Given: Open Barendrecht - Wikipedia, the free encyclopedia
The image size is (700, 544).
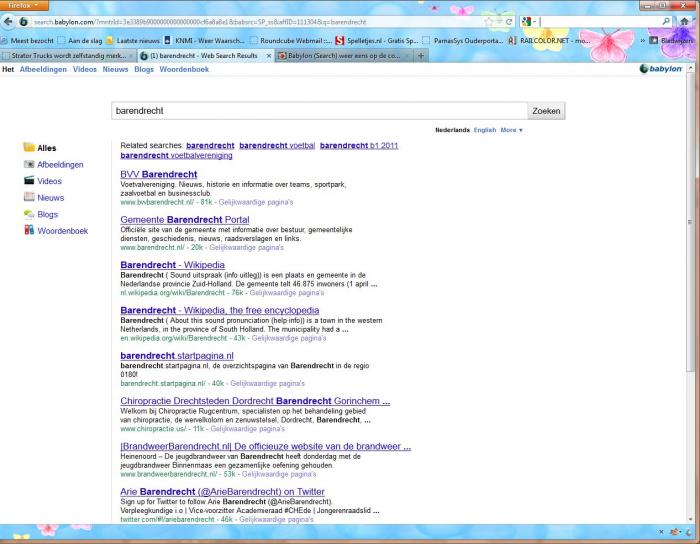Looking at the screenshot, I should (x=220, y=310).
